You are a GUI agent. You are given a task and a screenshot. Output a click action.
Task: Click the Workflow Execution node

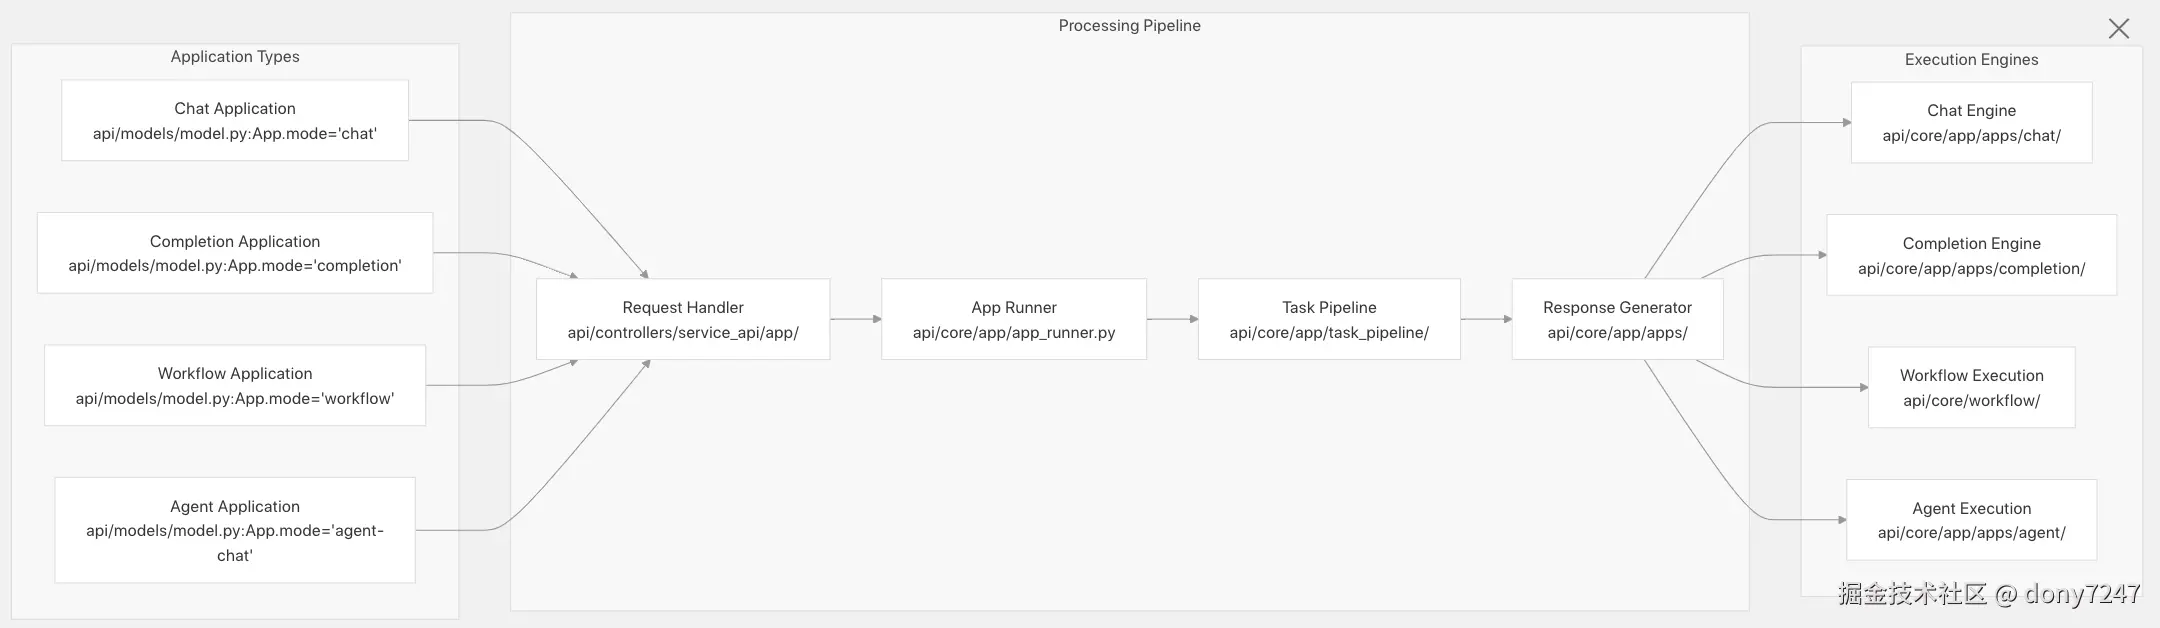coord(1971,387)
